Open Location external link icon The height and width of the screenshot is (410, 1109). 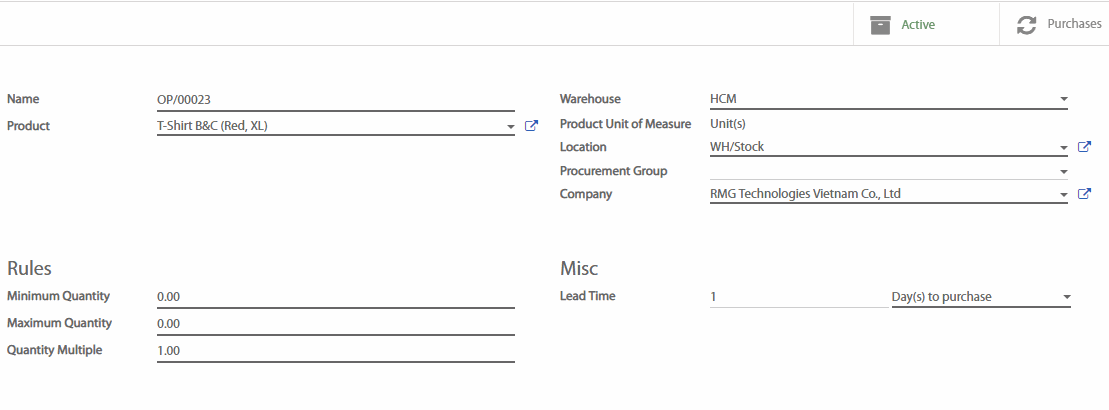1084,147
